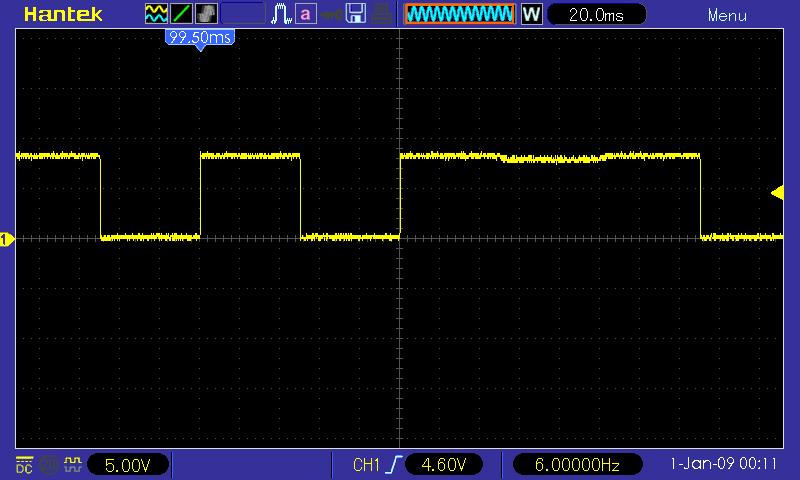
Task: Click the pink letter 'a' auto-mode icon
Action: click(306, 14)
